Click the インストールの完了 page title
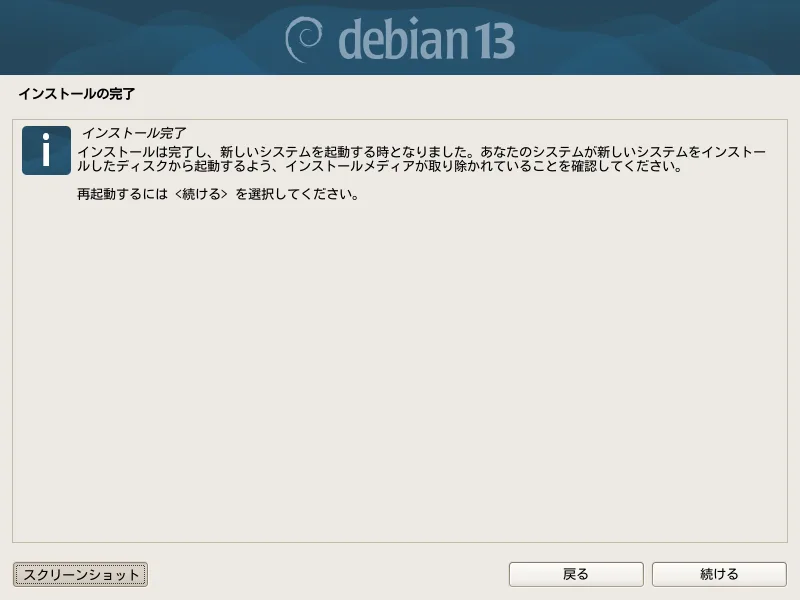 coord(77,94)
